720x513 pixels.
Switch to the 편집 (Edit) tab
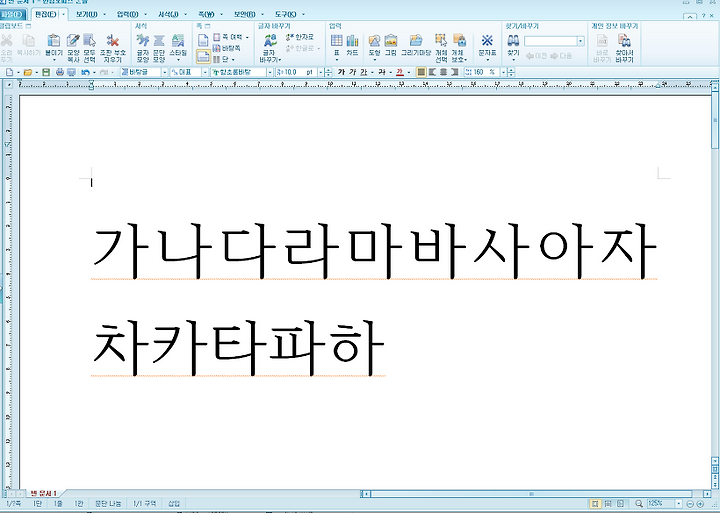[x=45, y=14]
